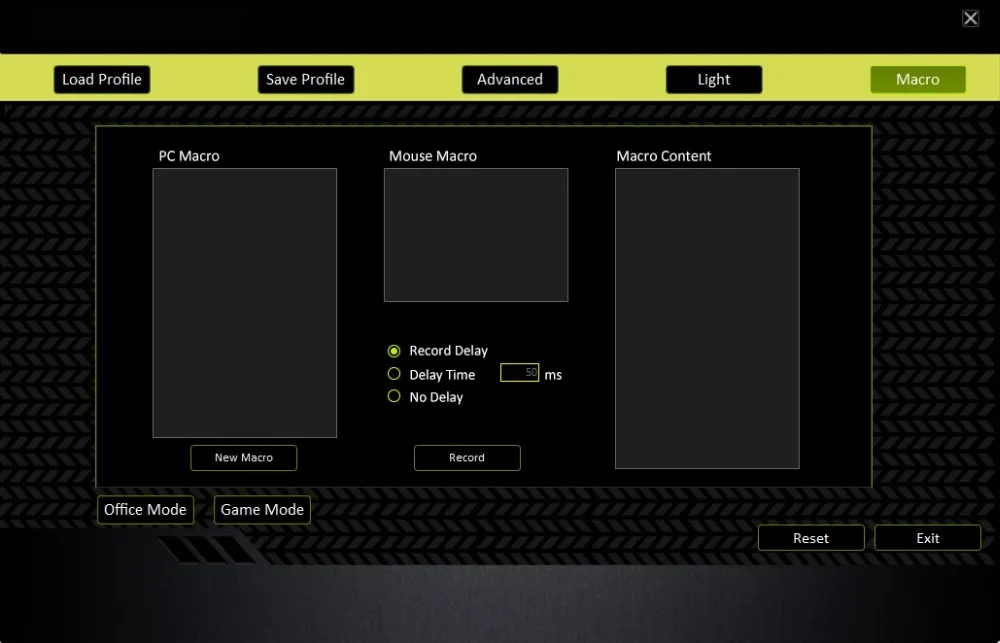Click inside the PC Macro list box
1000x643 pixels.
pos(244,303)
